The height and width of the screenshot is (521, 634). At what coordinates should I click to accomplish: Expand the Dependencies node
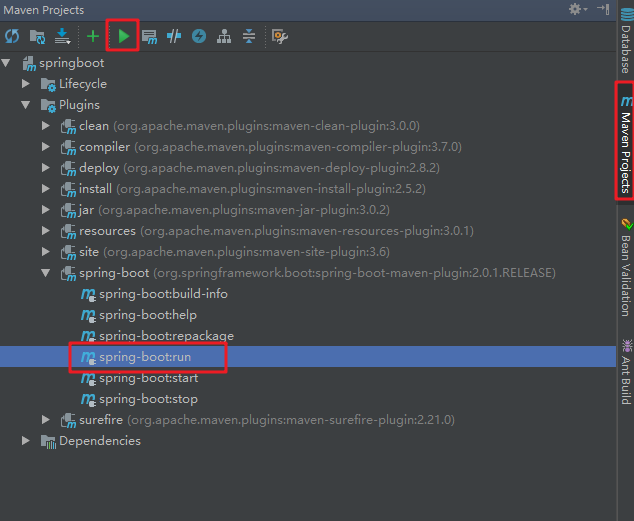pos(26,441)
